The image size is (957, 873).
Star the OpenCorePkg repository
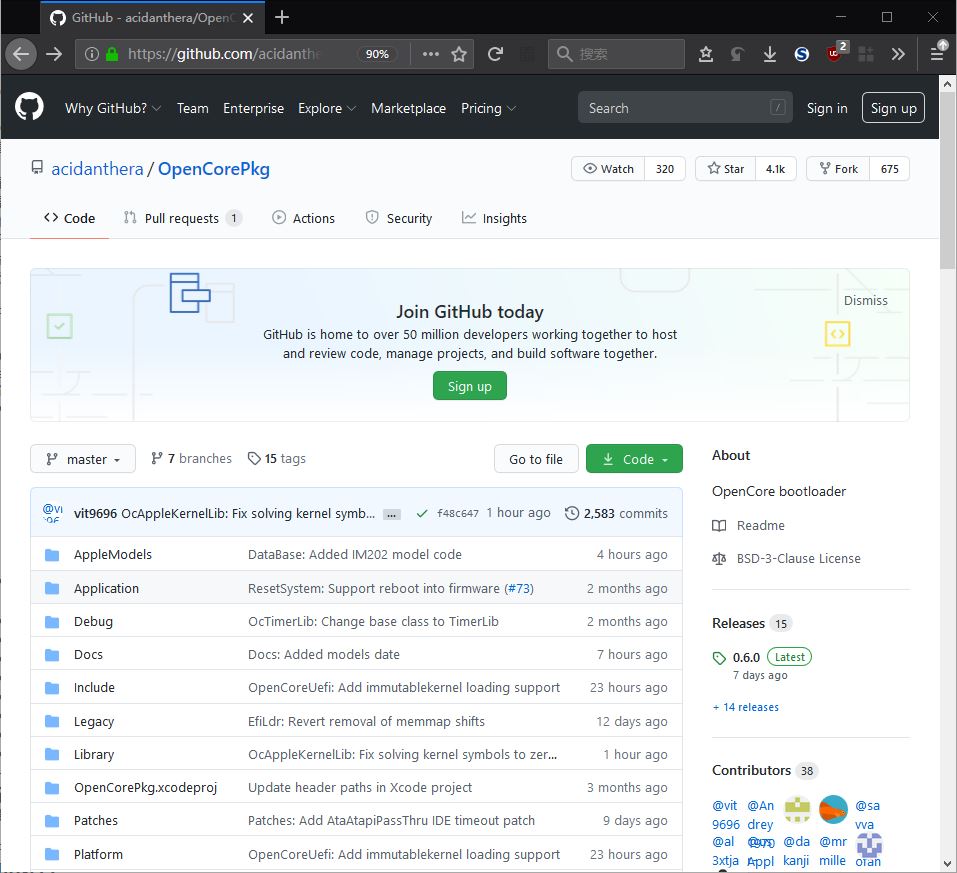[726, 169]
